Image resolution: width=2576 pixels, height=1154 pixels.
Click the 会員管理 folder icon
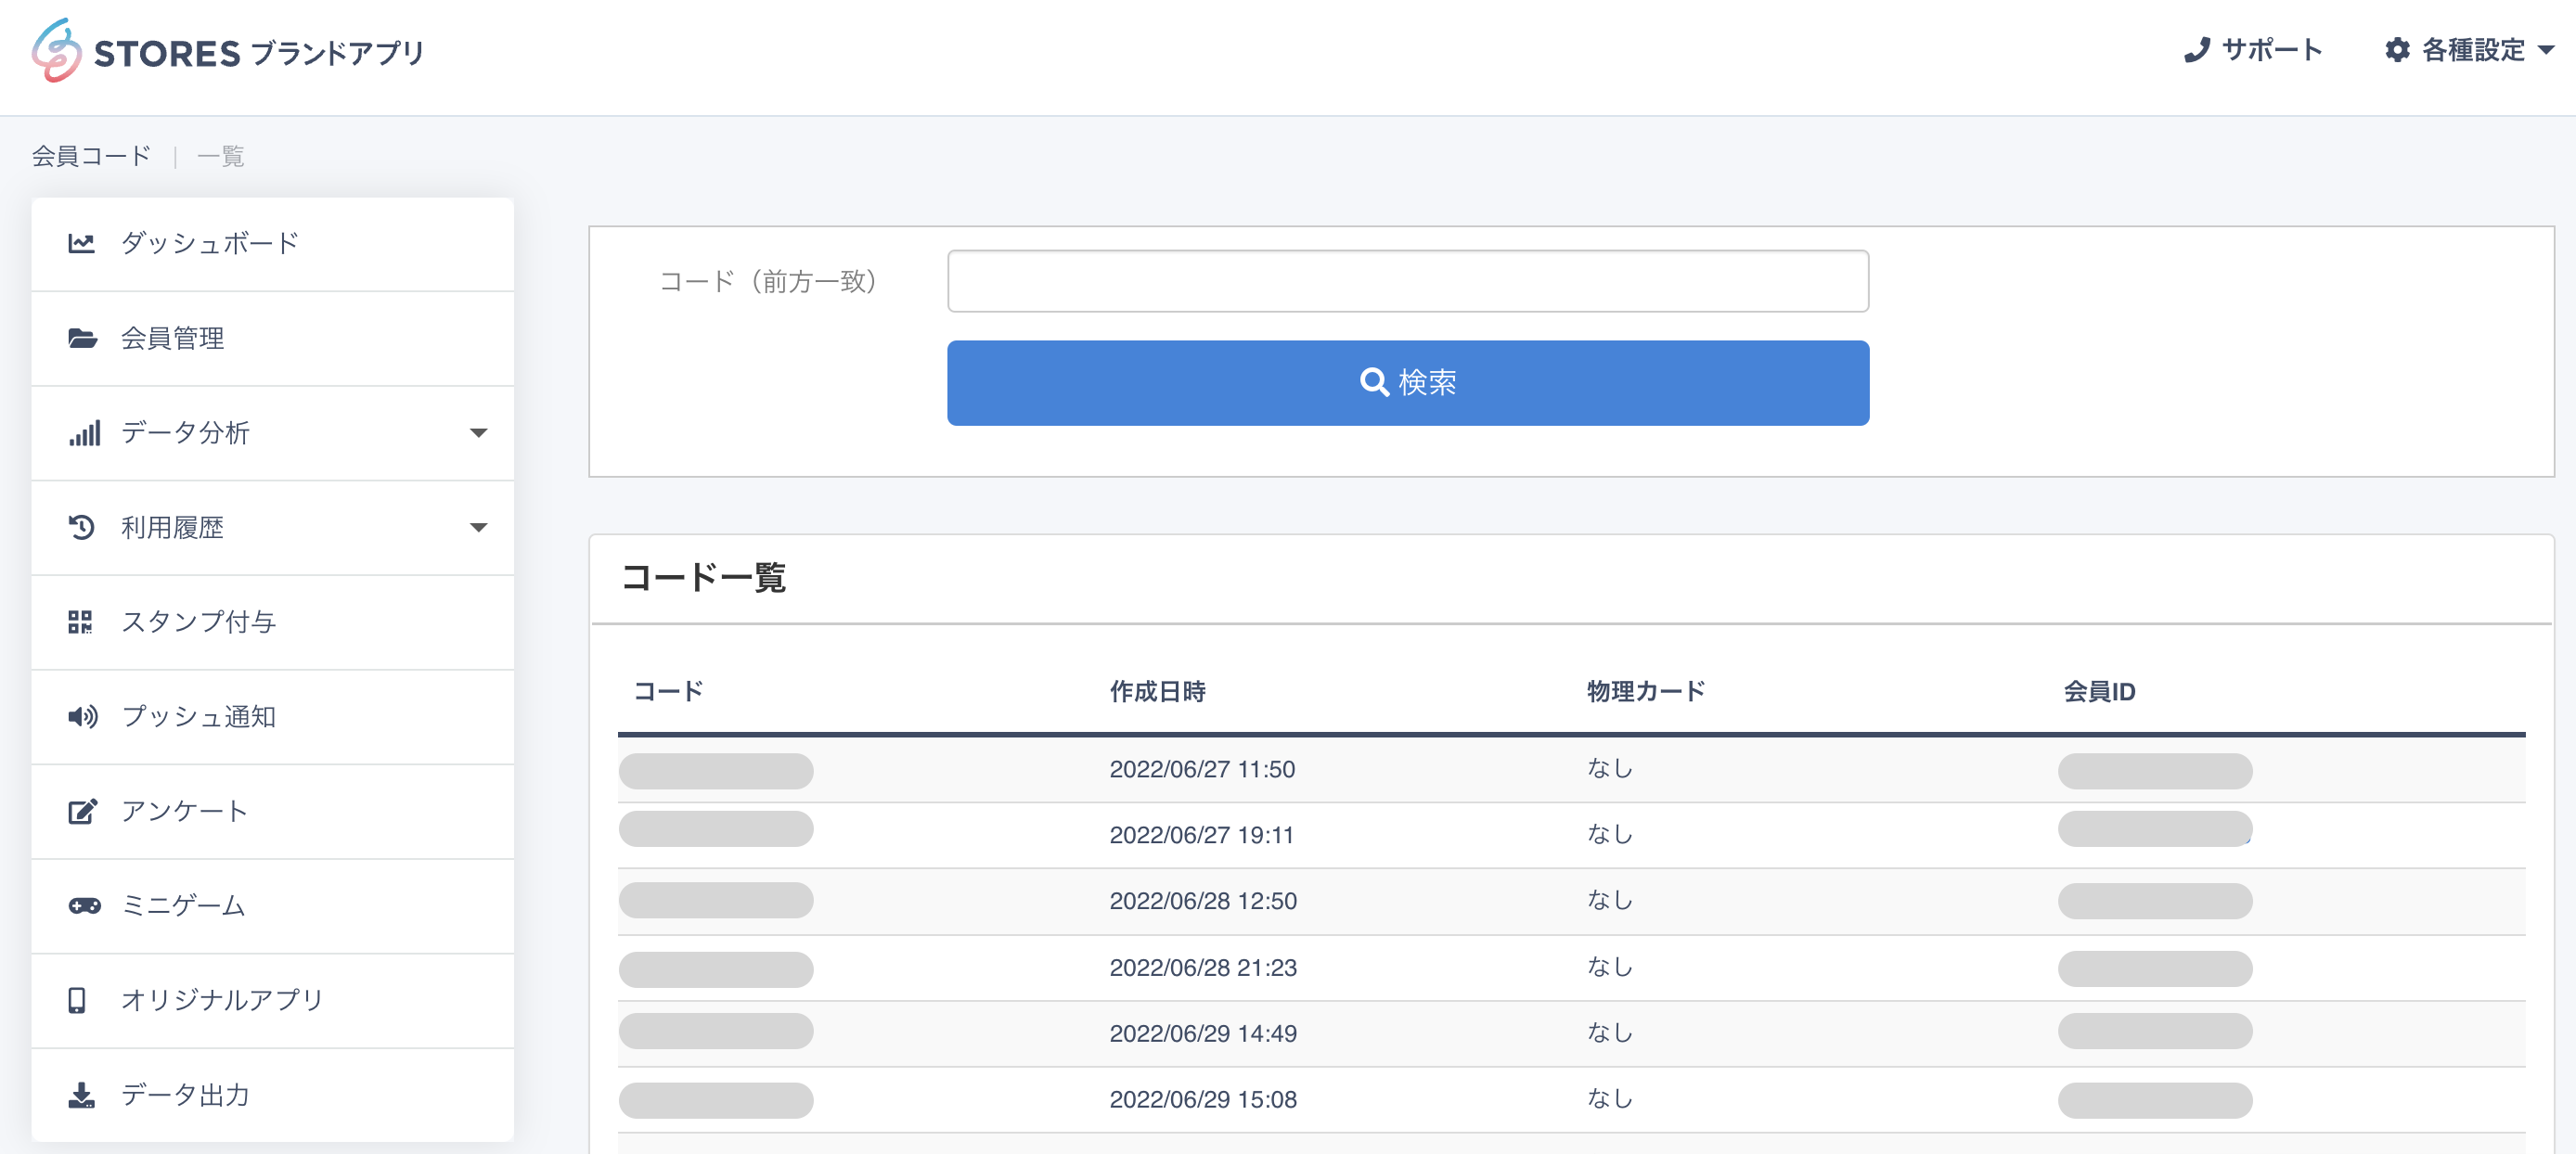pos(82,338)
